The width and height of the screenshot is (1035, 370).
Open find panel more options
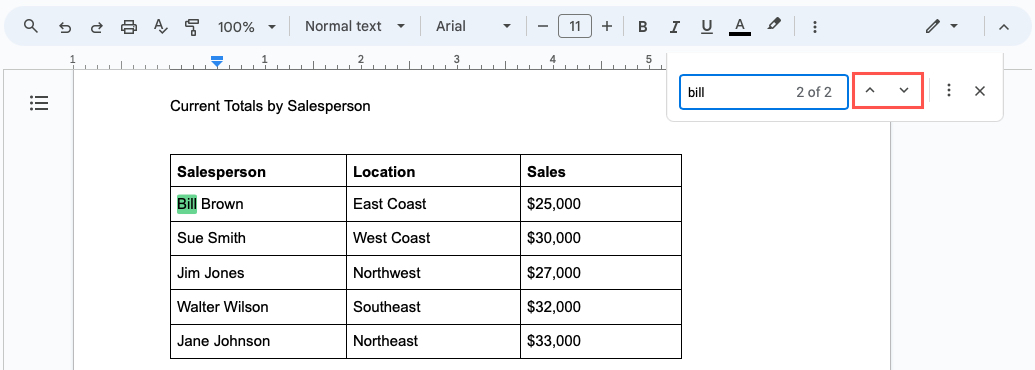point(949,91)
